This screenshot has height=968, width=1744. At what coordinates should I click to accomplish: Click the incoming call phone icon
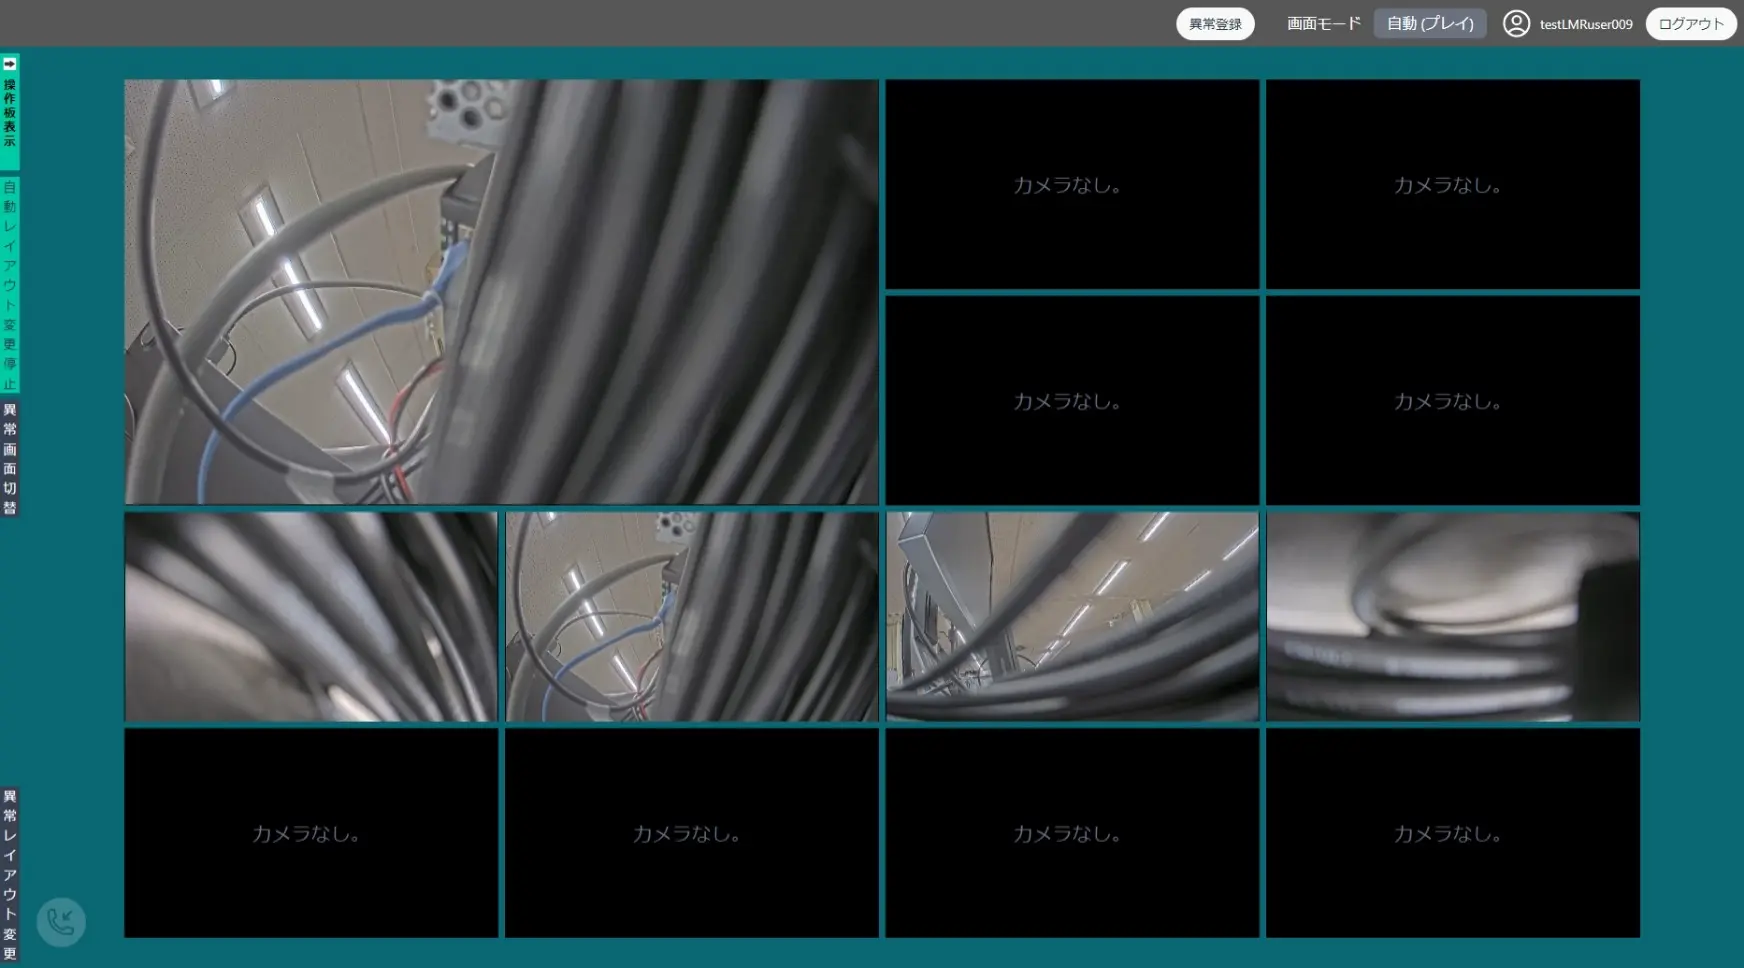[x=61, y=921]
